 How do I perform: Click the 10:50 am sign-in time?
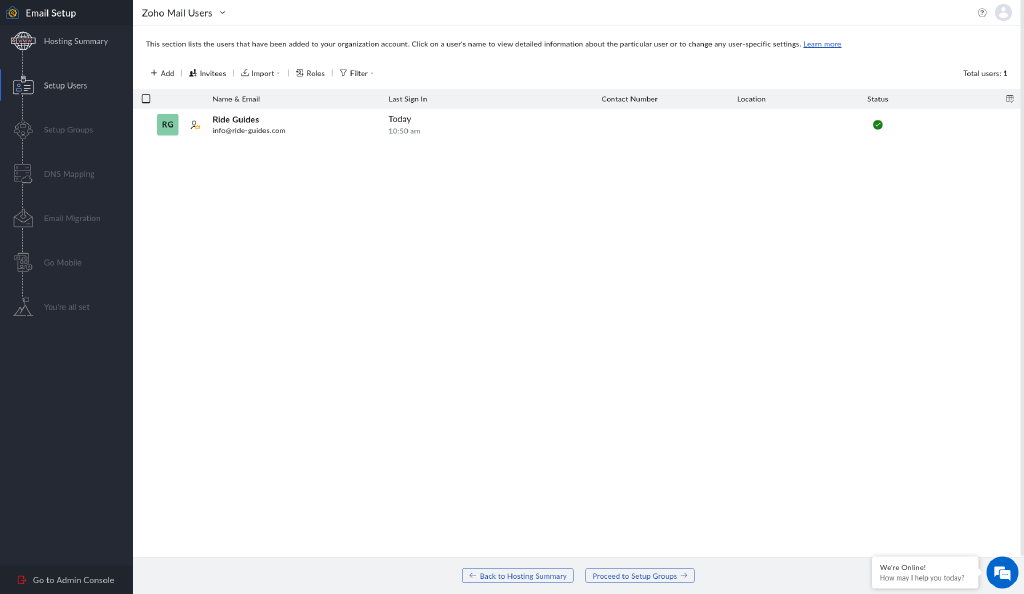(404, 131)
